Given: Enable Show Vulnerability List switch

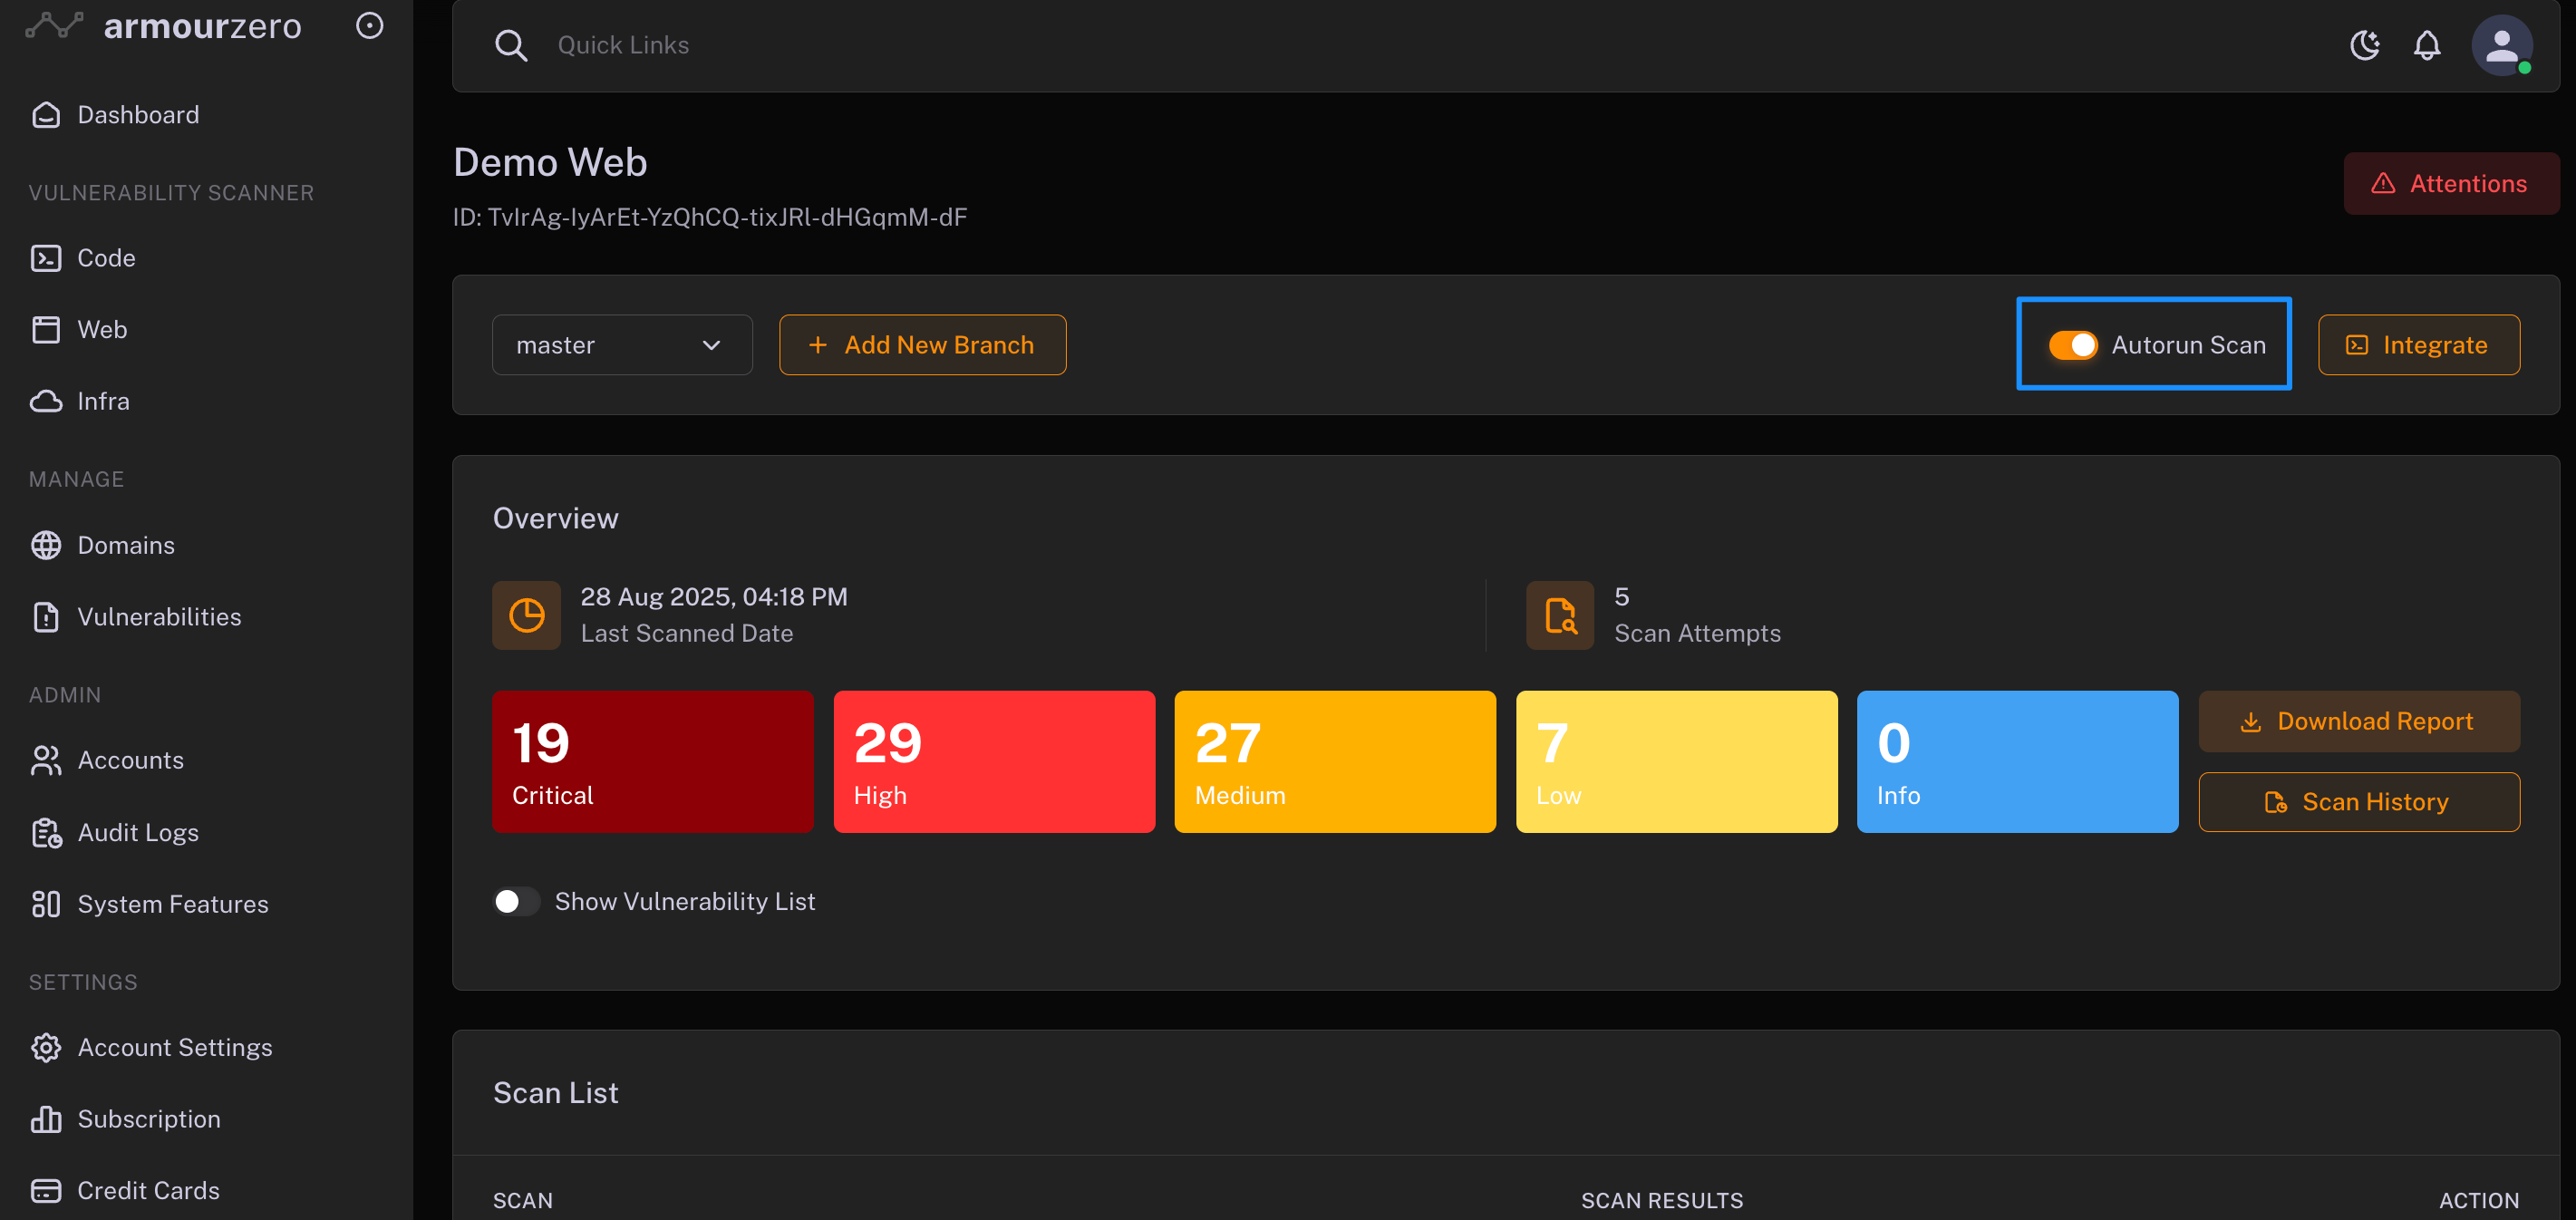Looking at the screenshot, I should [x=516, y=901].
